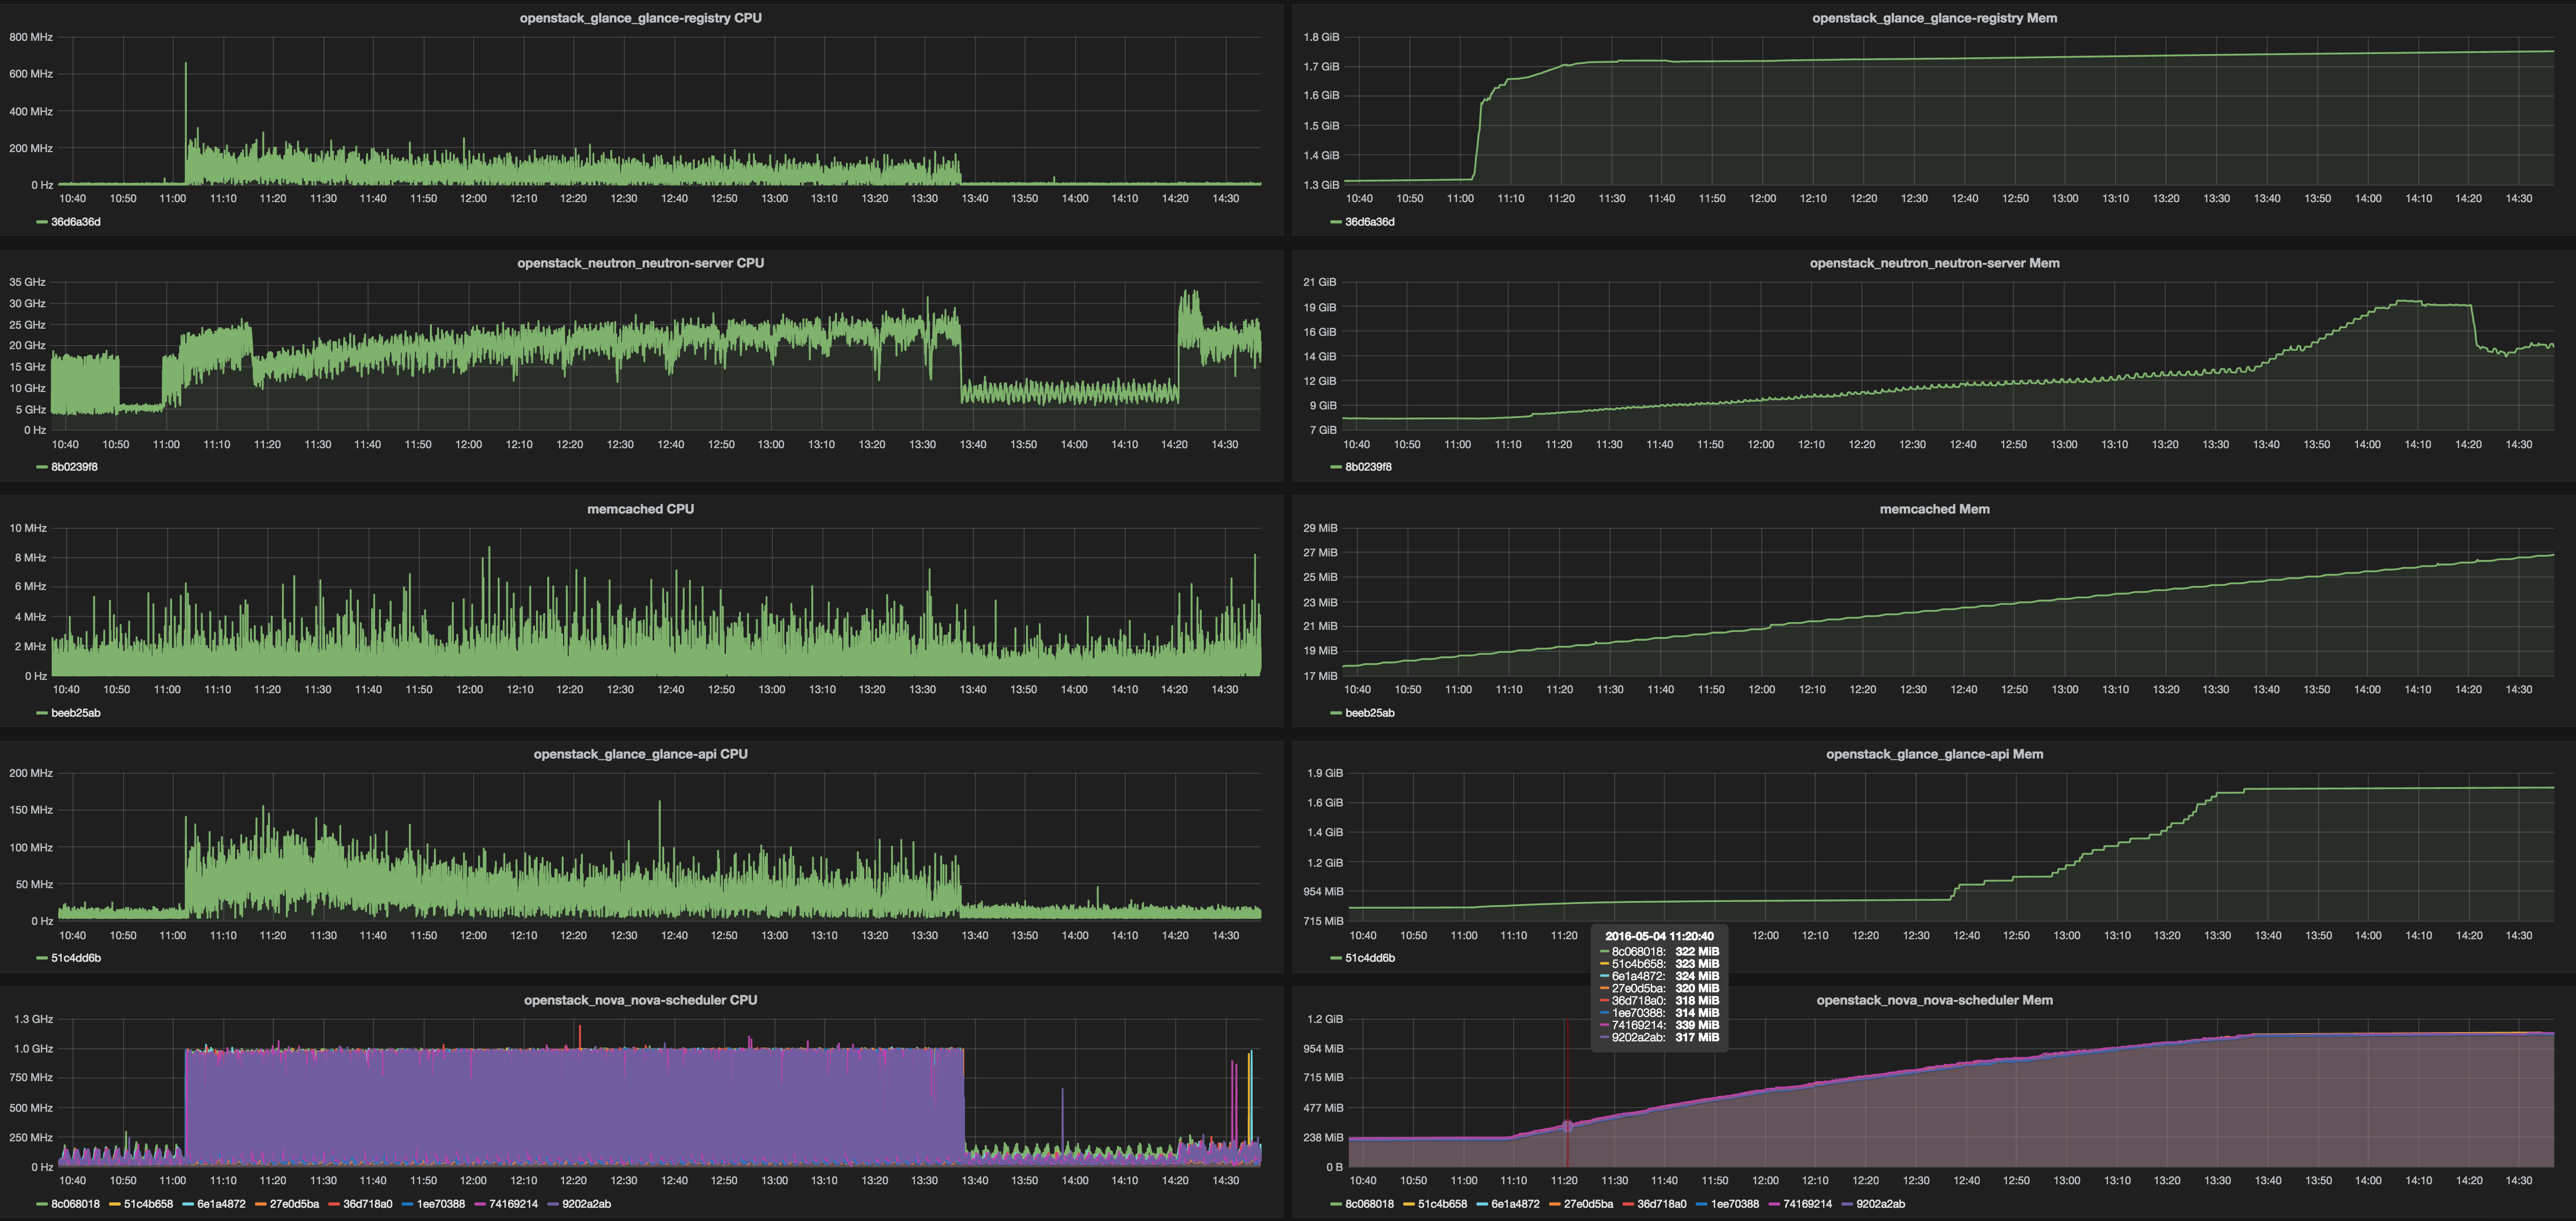Click legend label 51c4dd6b under glance-api CPU
Image resolution: width=2576 pixels, height=1221 pixels.
pos(76,958)
